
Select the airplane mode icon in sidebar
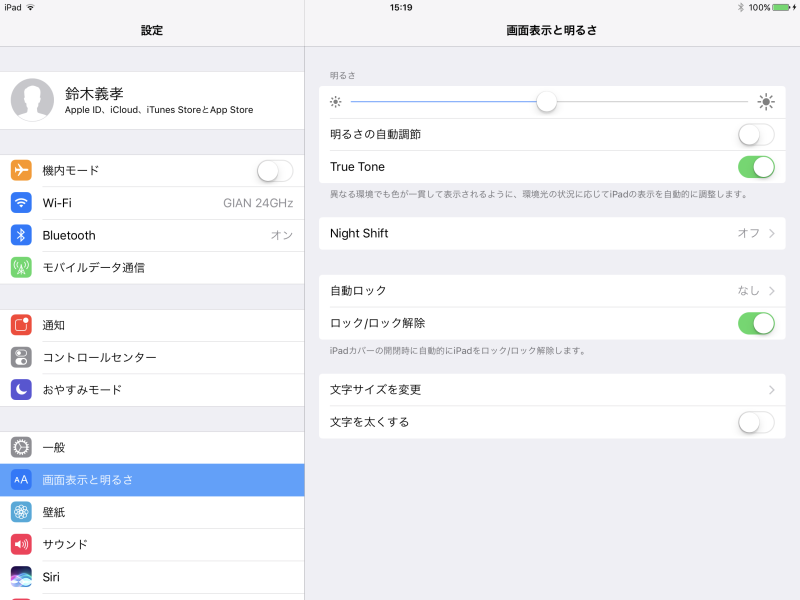(20, 170)
